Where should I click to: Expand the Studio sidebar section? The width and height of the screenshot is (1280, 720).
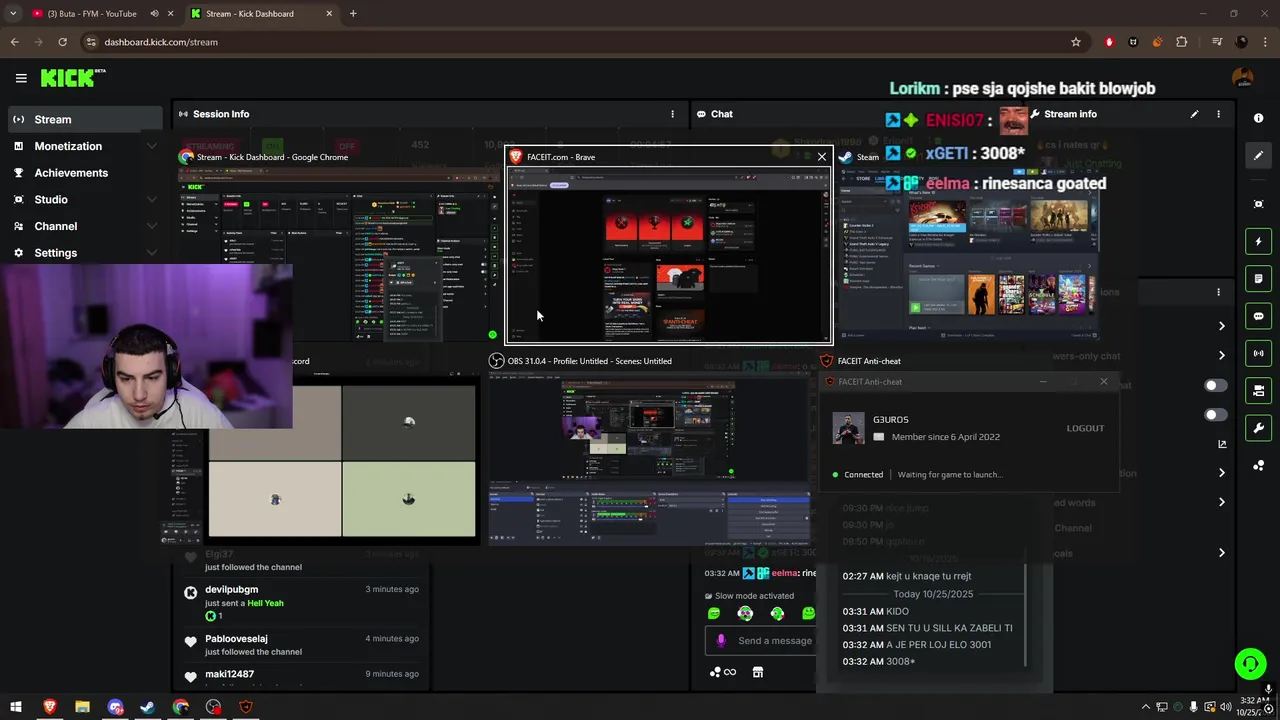pos(152,199)
